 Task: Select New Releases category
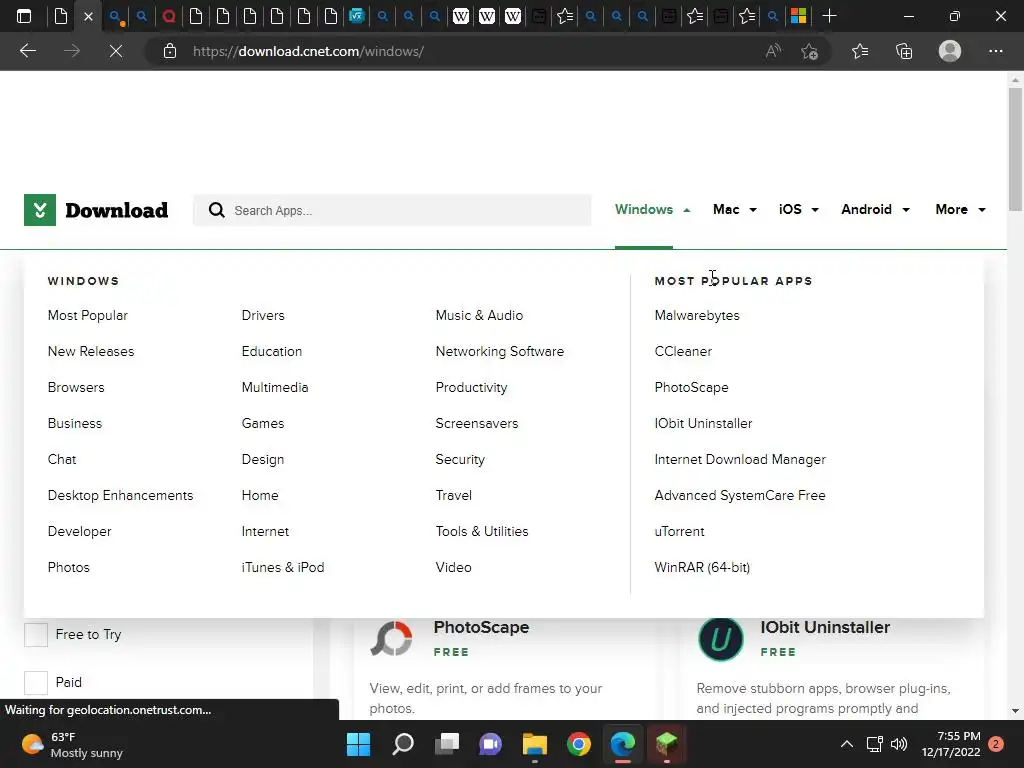point(91,351)
